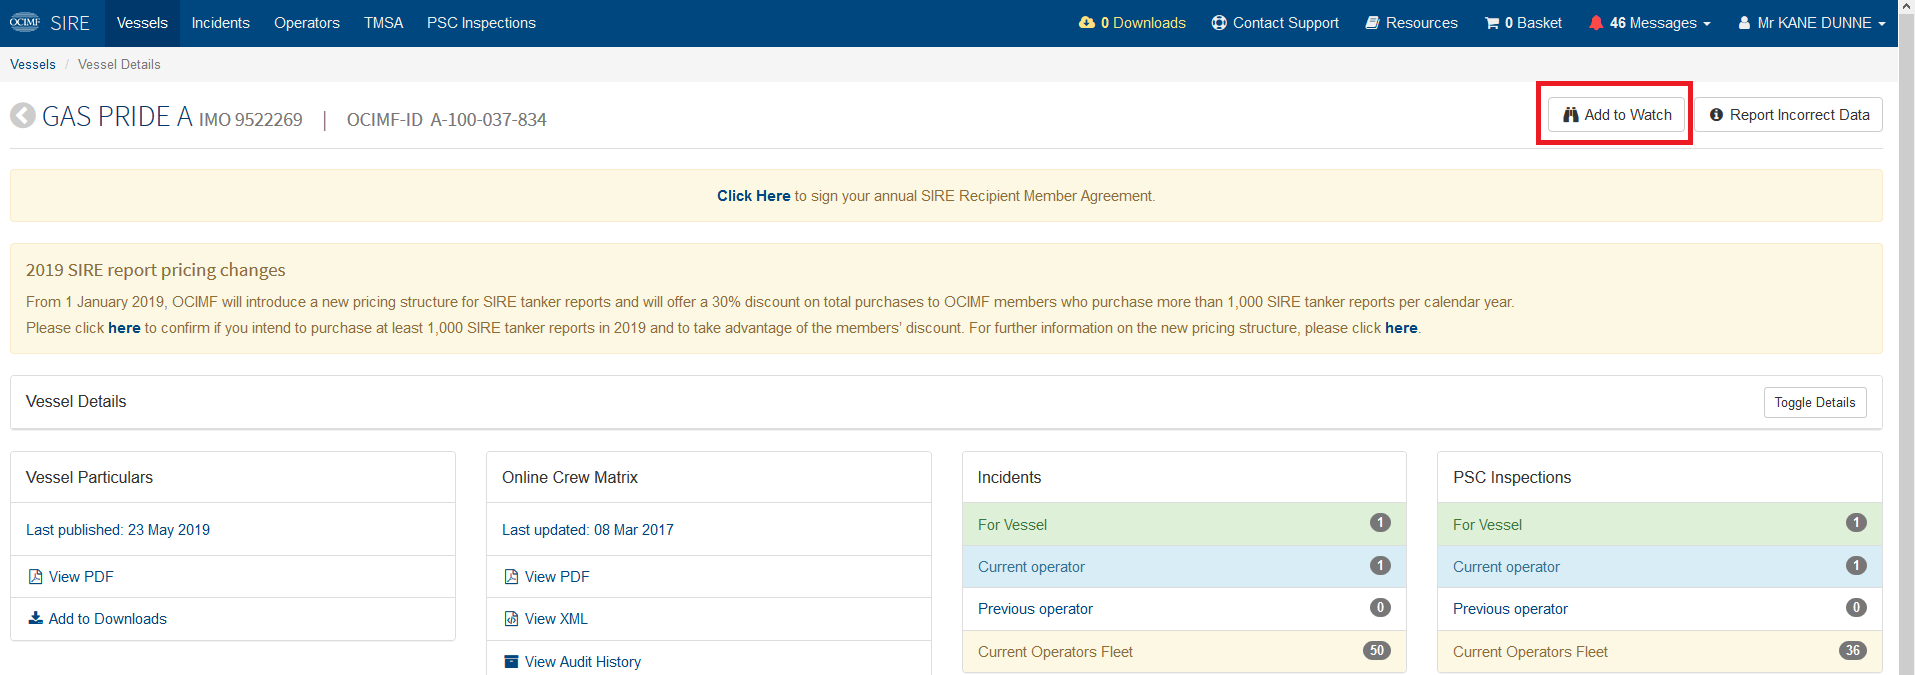Viewport: 1915px width, 675px height.
Task: Open View PDF under Vessel Particulars
Action: tap(81, 577)
